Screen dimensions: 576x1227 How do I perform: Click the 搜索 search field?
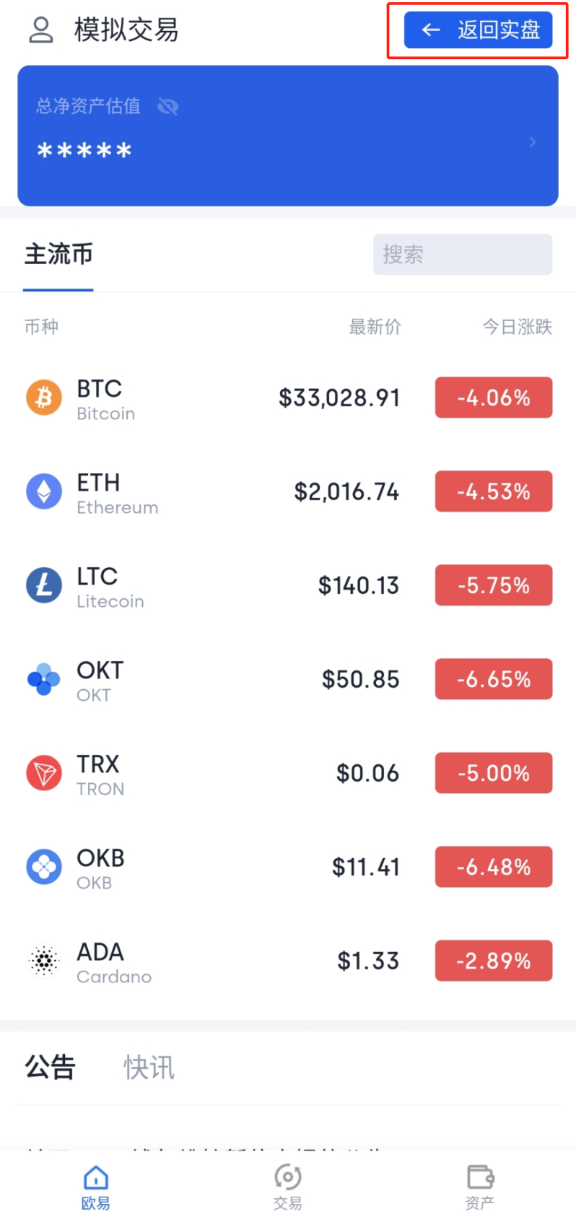click(x=462, y=254)
